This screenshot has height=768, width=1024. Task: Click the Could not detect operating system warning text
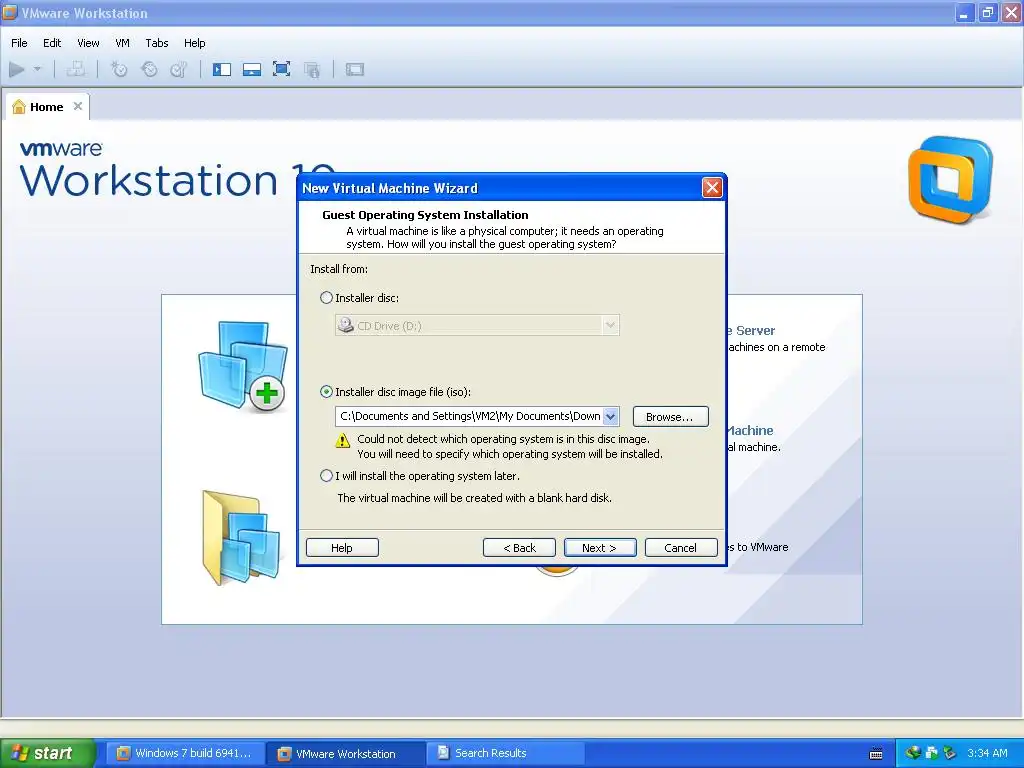(x=509, y=447)
